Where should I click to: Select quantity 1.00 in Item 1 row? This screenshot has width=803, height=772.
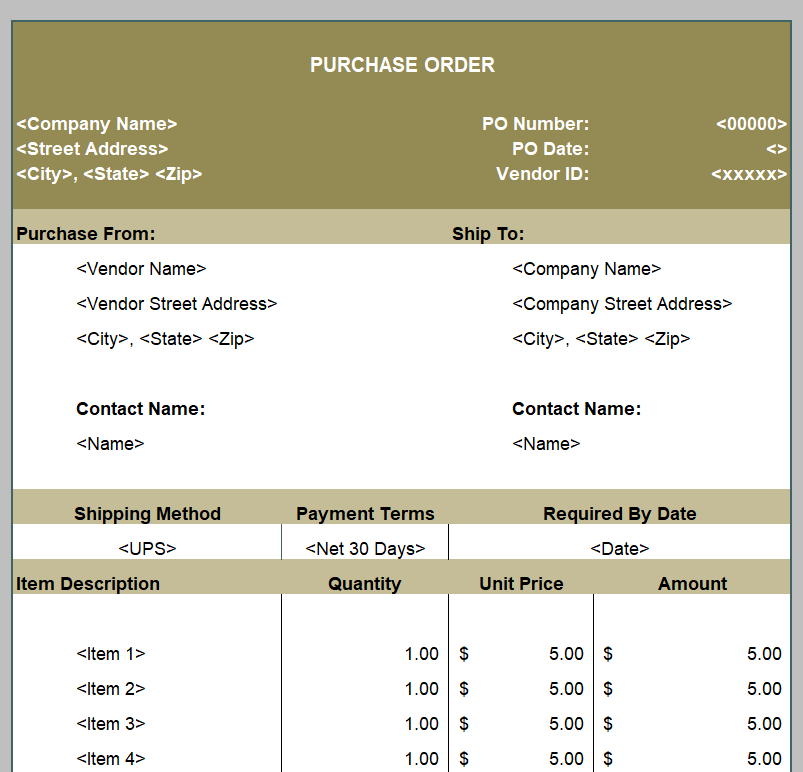421,654
